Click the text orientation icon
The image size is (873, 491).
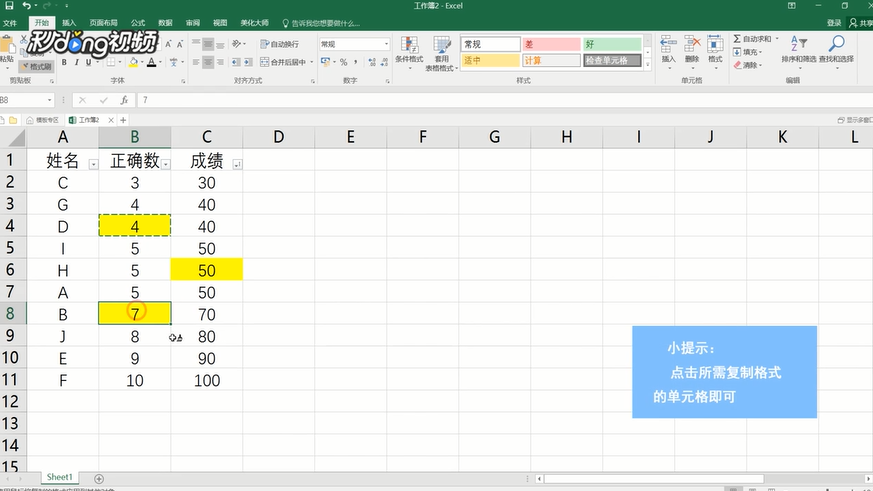(x=237, y=44)
